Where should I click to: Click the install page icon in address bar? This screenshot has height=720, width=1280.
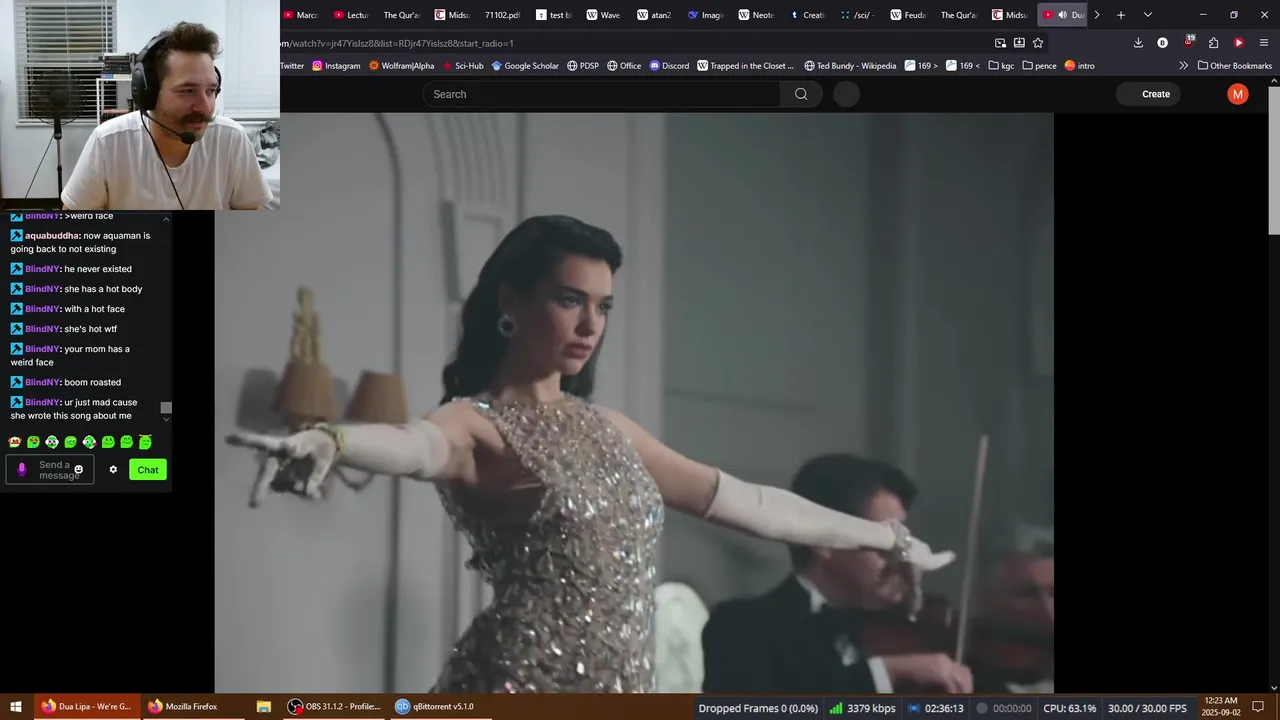(1019, 43)
